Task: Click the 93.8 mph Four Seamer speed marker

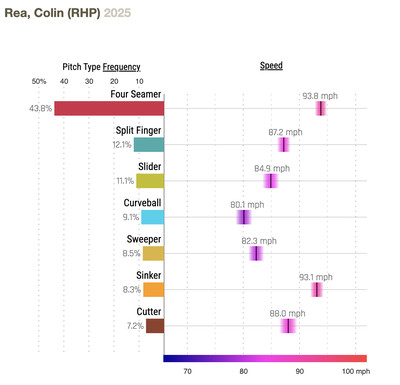Action: 321,108
